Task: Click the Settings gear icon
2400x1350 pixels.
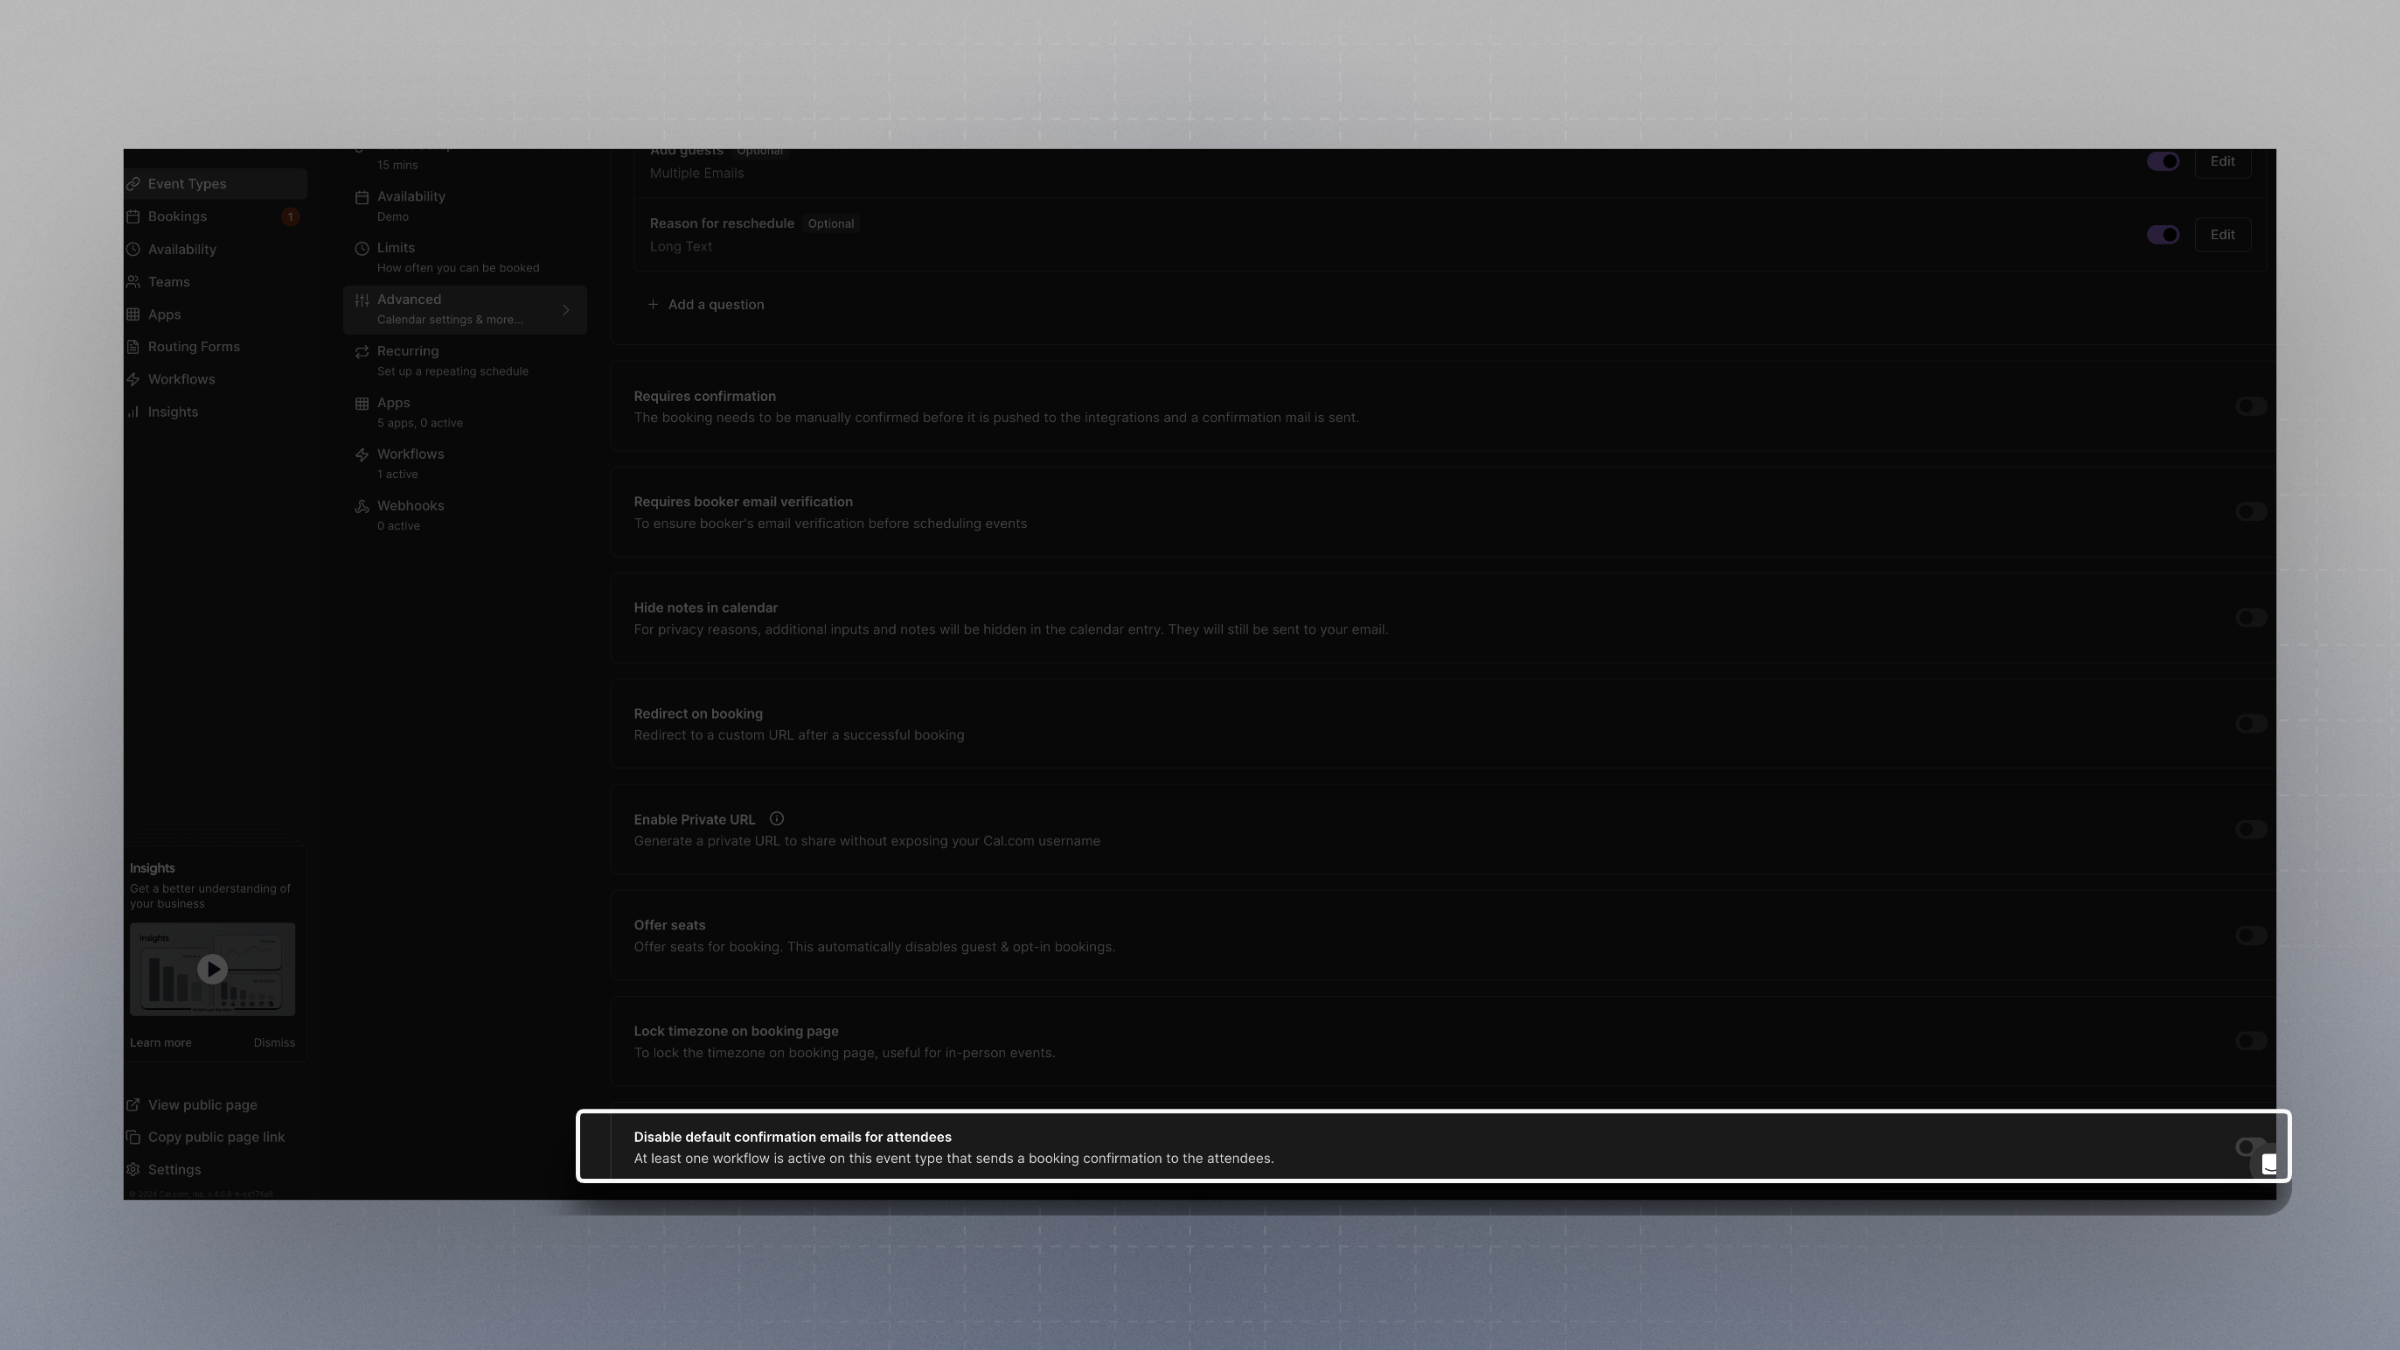Action: click(x=133, y=1170)
